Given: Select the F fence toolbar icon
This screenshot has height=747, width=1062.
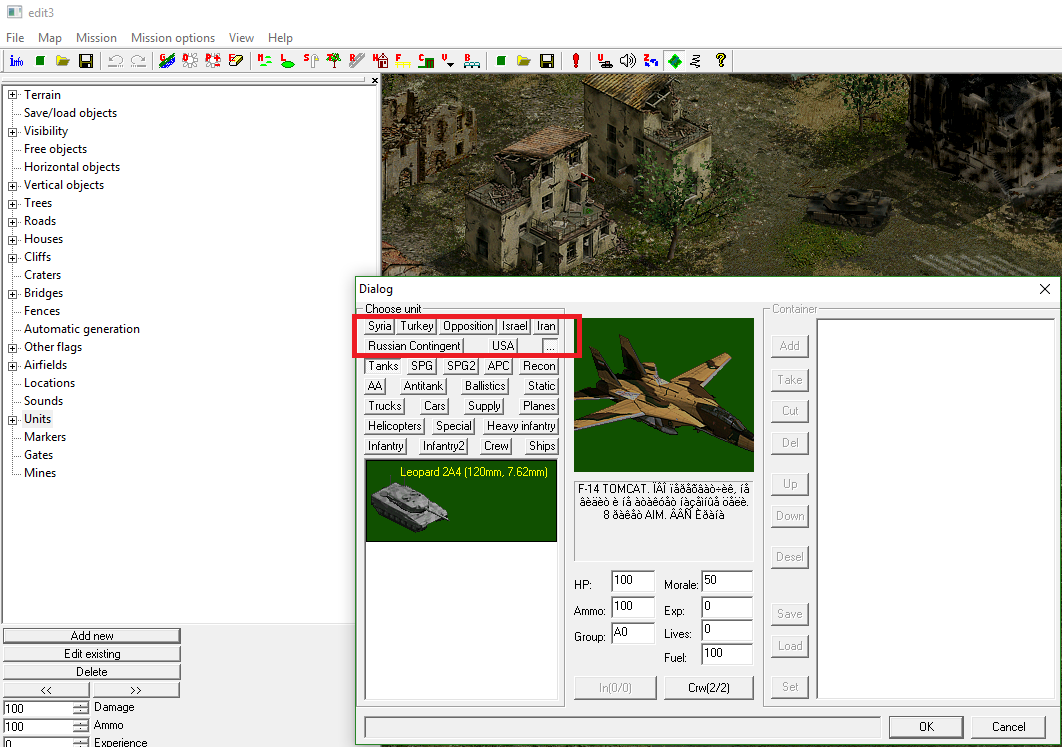Looking at the screenshot, I should [403, 61].
